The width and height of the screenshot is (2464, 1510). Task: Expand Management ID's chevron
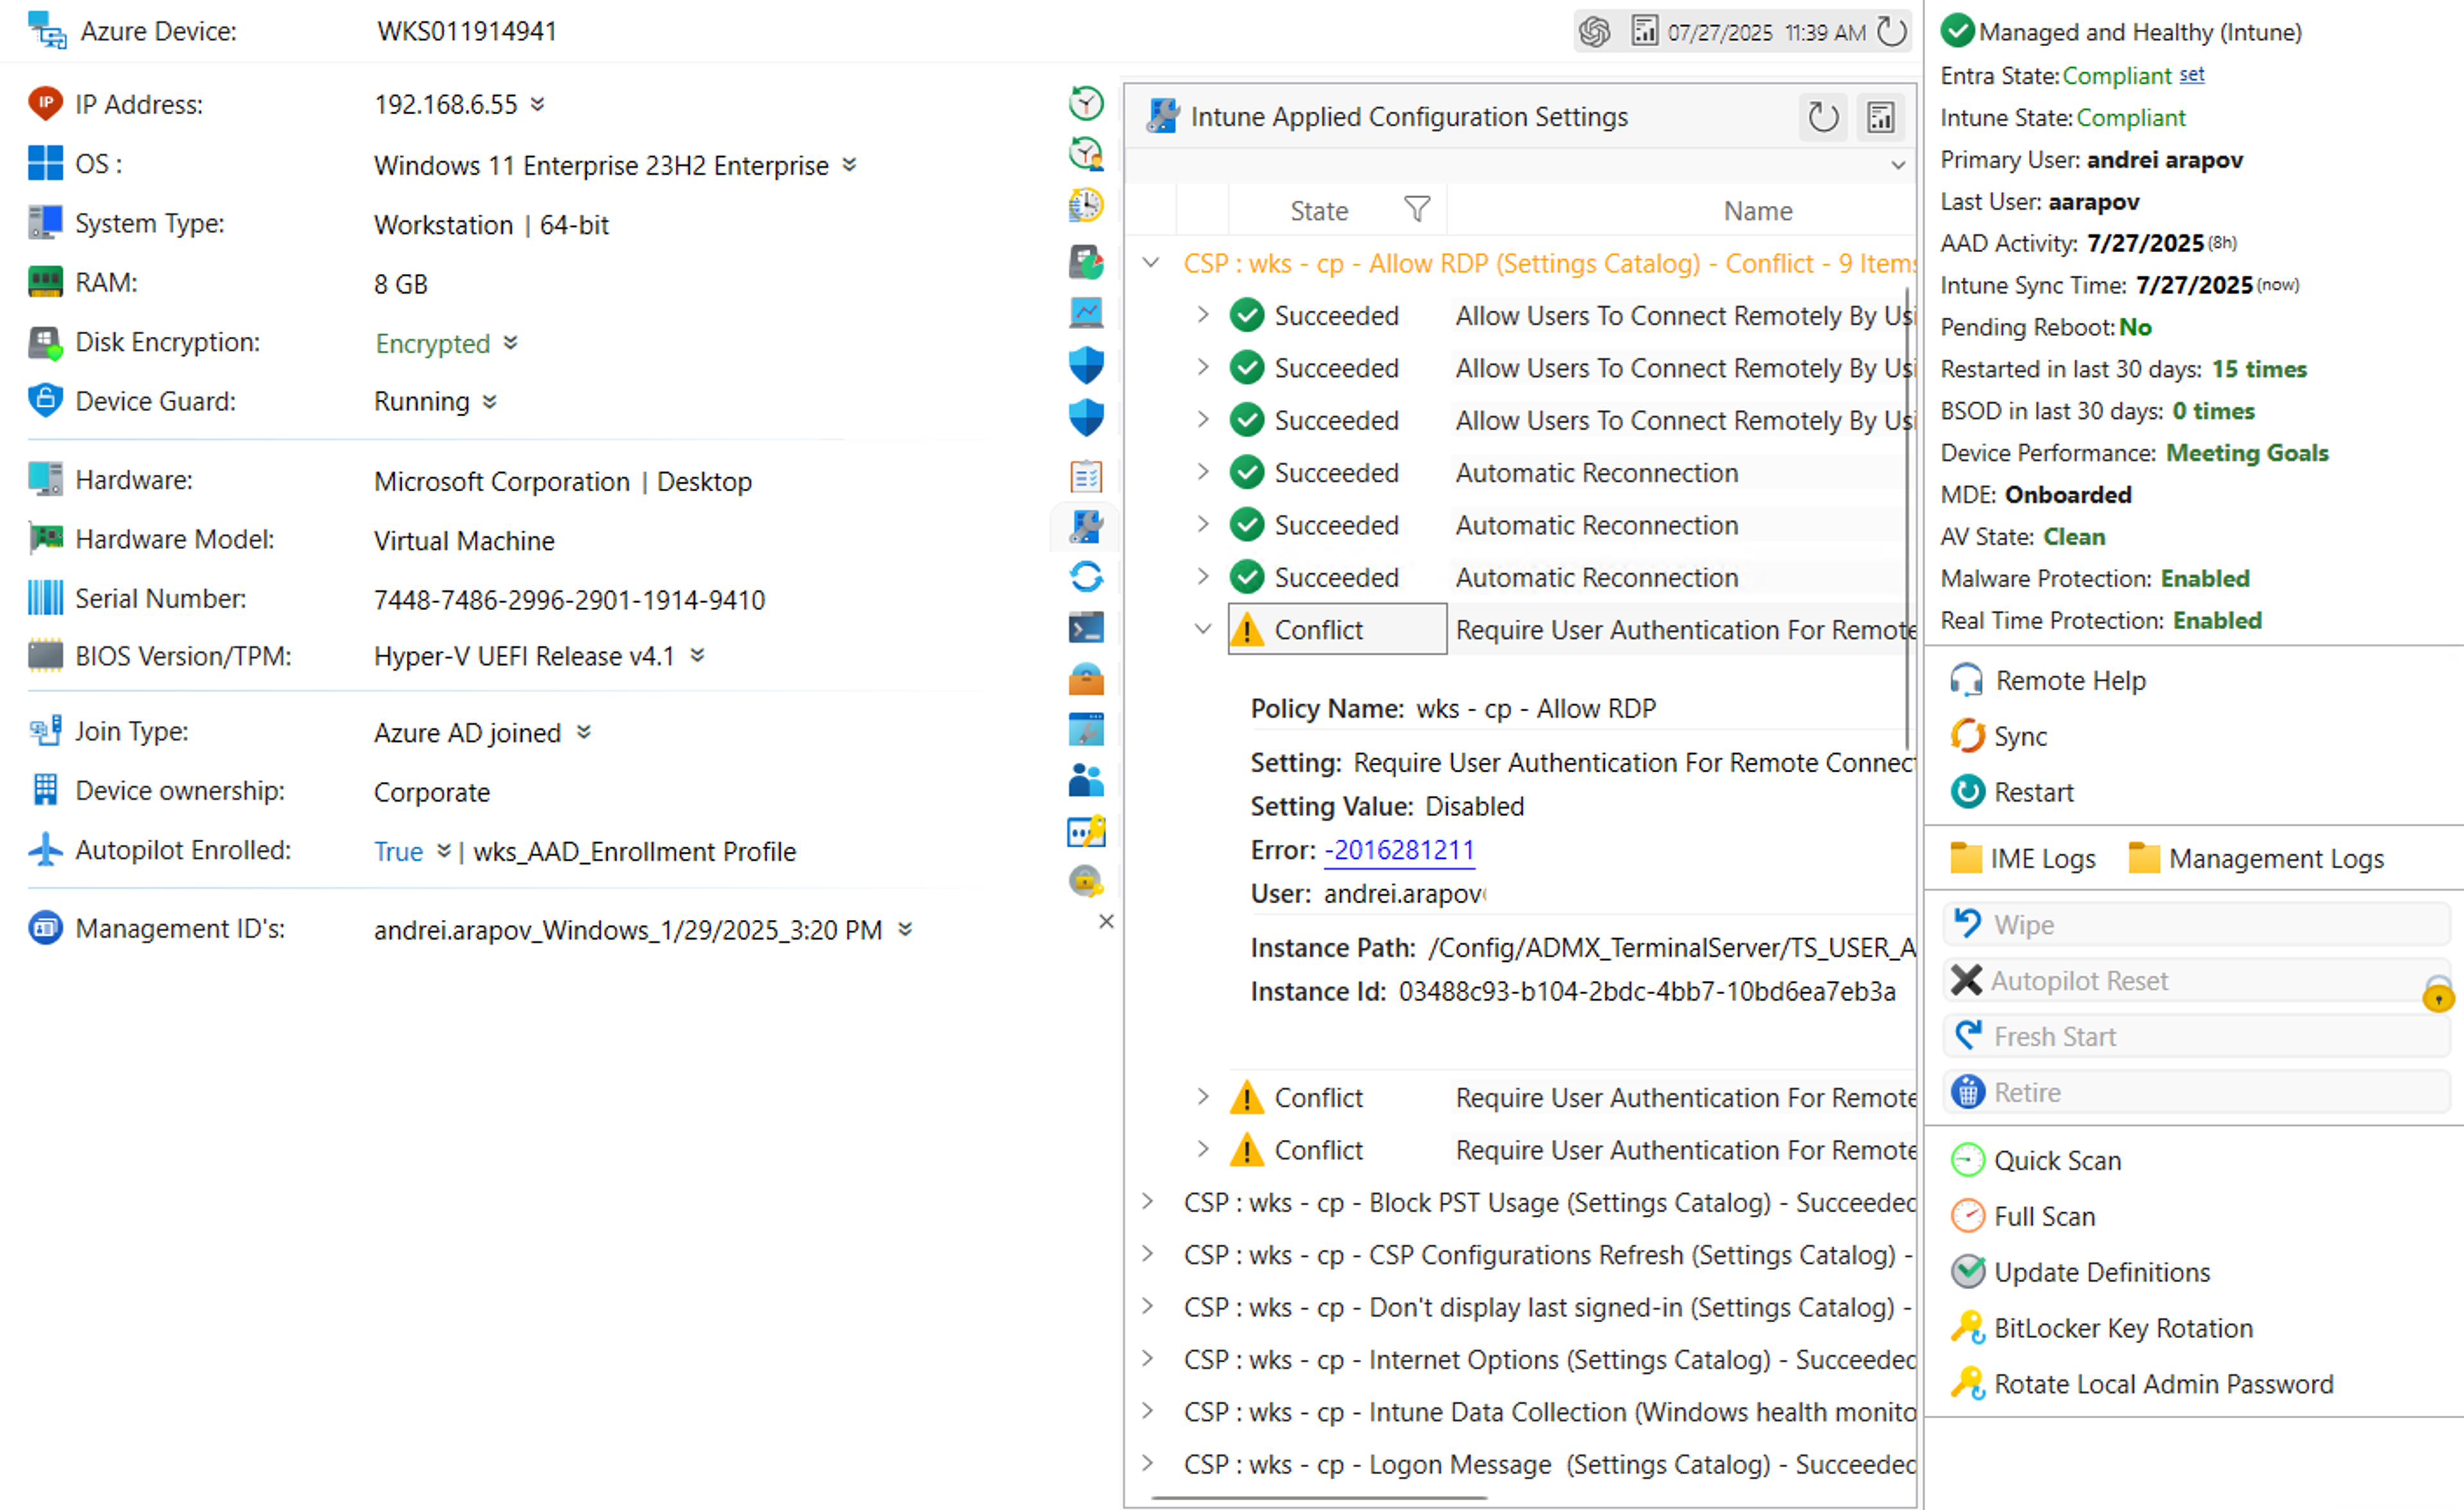coord(905,930)
